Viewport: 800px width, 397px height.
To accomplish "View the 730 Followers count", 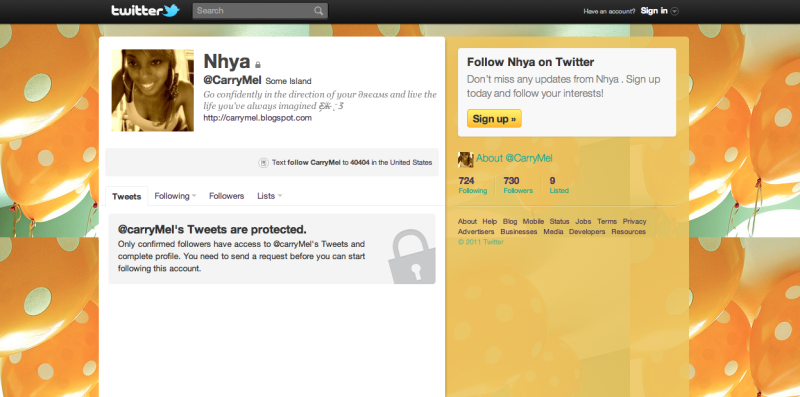I will pyautogui.click(x=518, y=185).
